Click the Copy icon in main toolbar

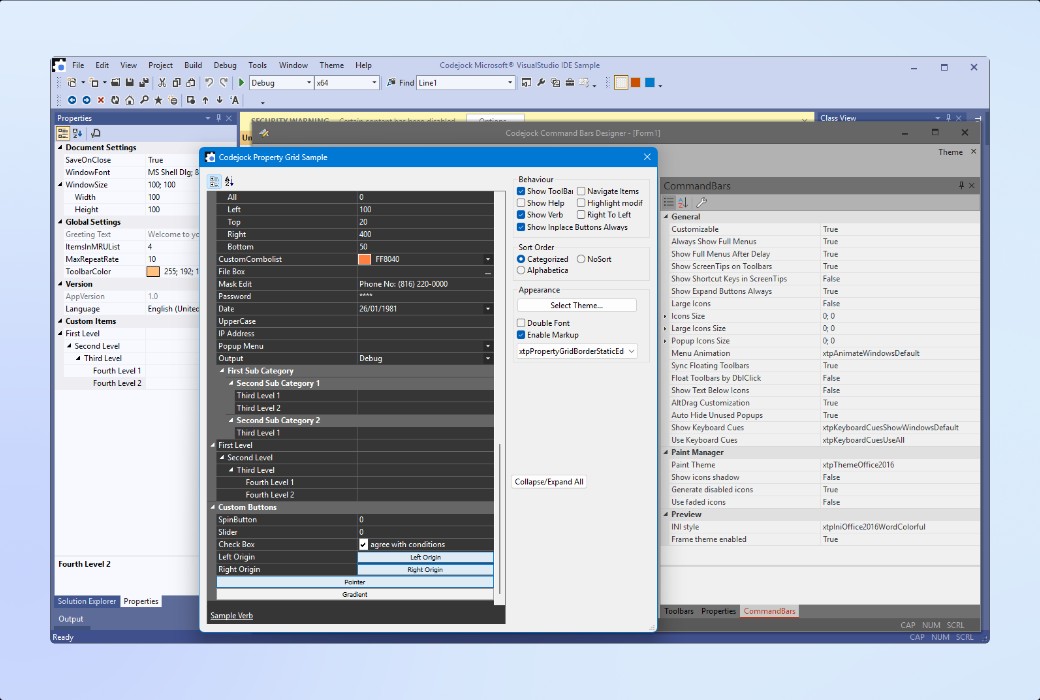click(x=176, y=83)
